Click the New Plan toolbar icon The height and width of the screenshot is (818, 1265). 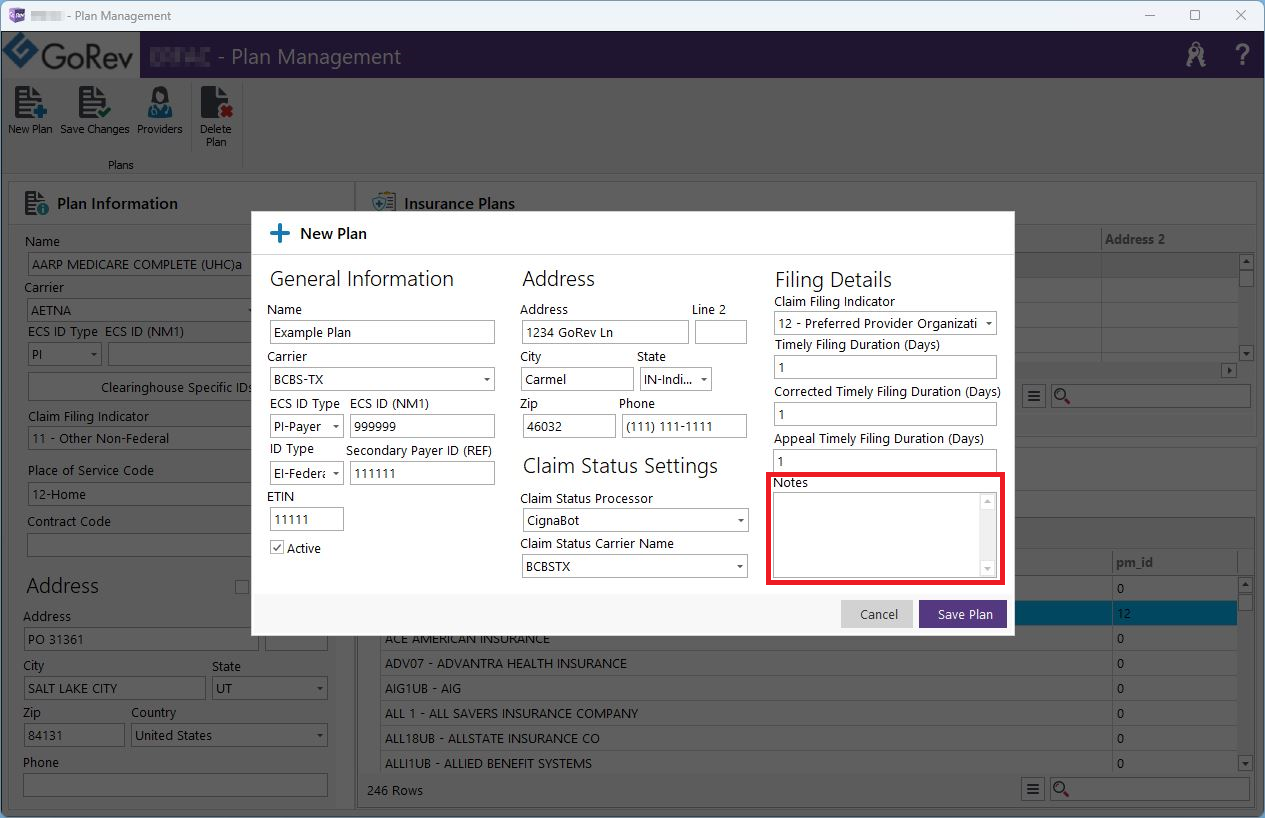30,103
